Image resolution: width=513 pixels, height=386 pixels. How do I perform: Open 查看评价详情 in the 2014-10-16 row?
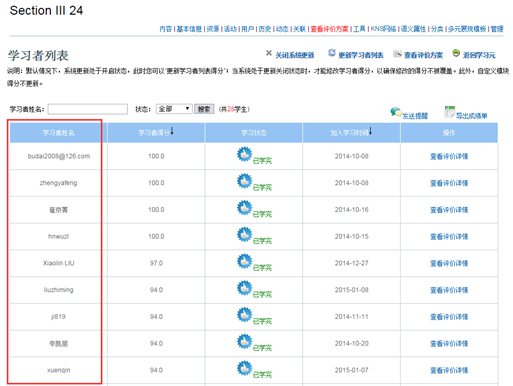(x=449, y=210)
